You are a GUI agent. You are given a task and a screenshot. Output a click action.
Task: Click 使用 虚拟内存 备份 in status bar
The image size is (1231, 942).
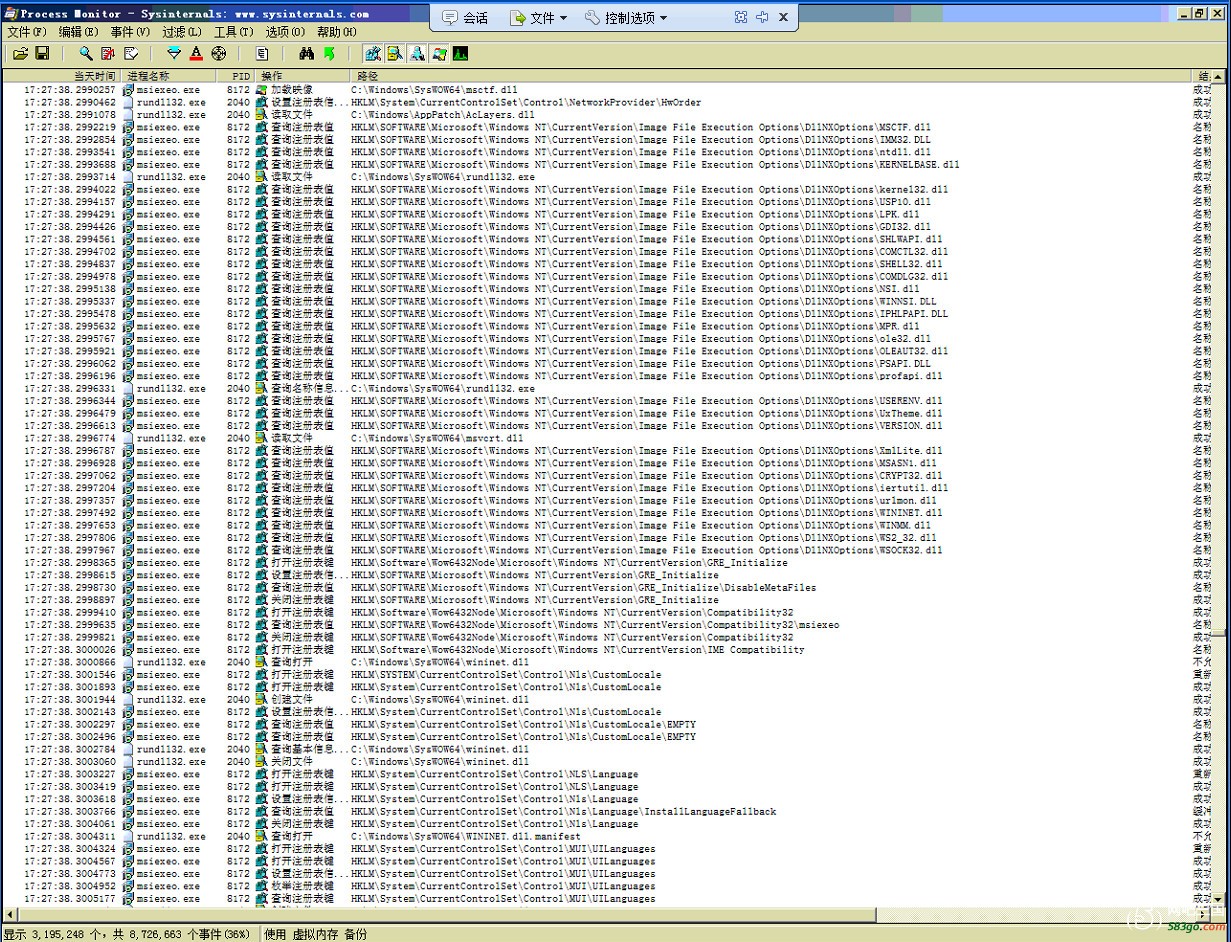[316, 934]
